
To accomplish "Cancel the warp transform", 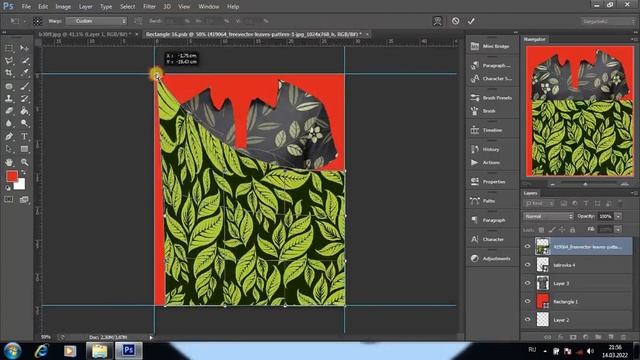I will pyautogui.click(x=456, y=21).
